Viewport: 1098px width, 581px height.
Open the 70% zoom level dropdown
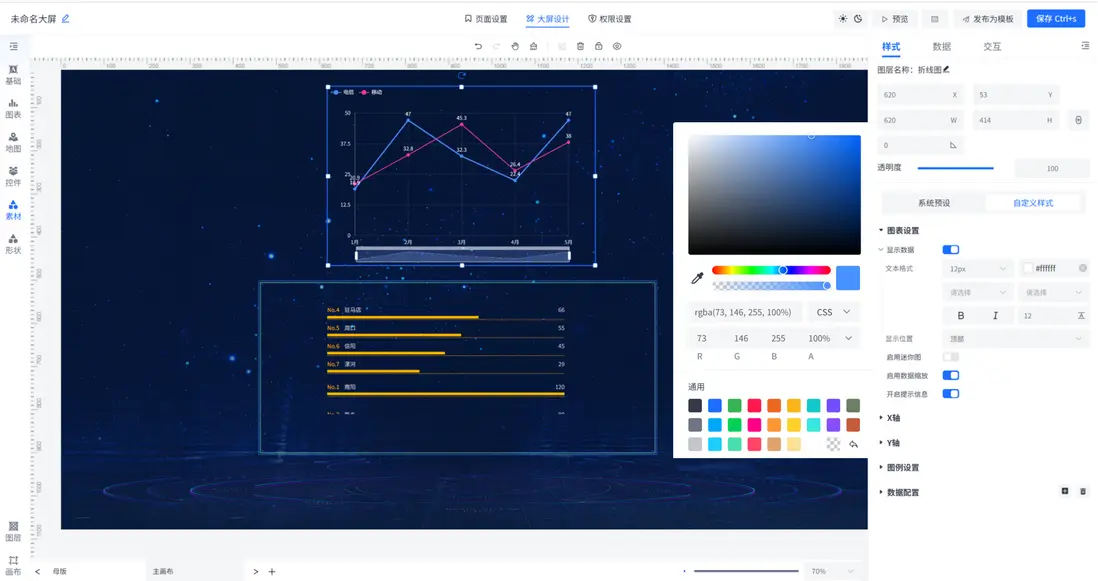(833, 571)
